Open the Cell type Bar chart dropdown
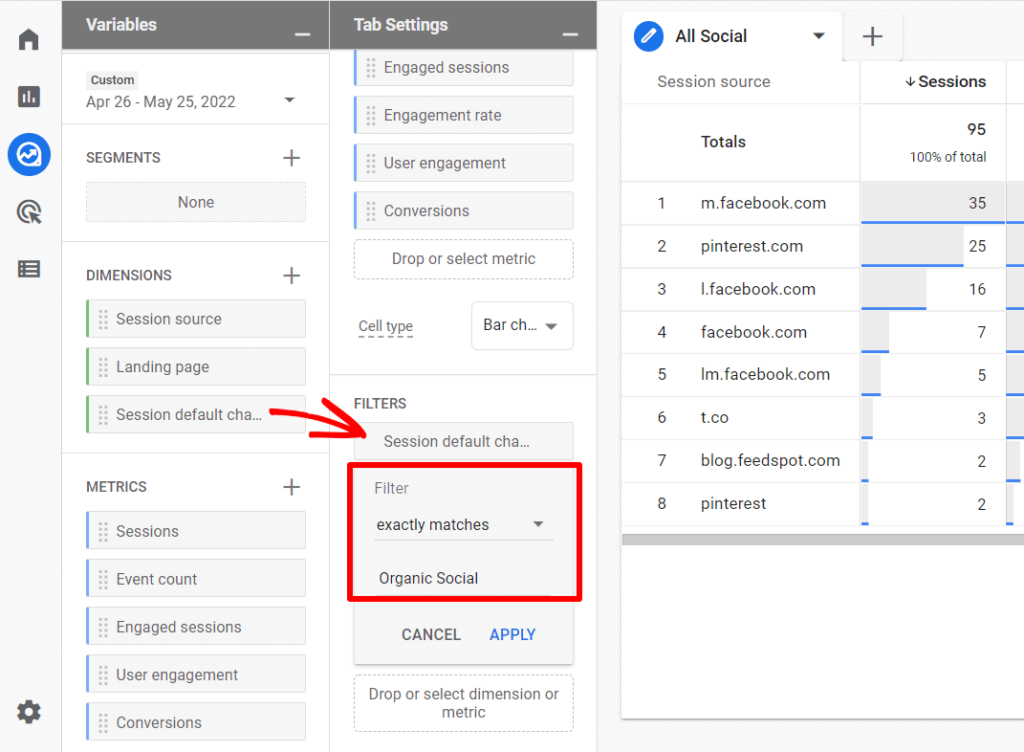The height and width of the screenshot is (752, 1024). pyautogui.click(x=521, y=325)
